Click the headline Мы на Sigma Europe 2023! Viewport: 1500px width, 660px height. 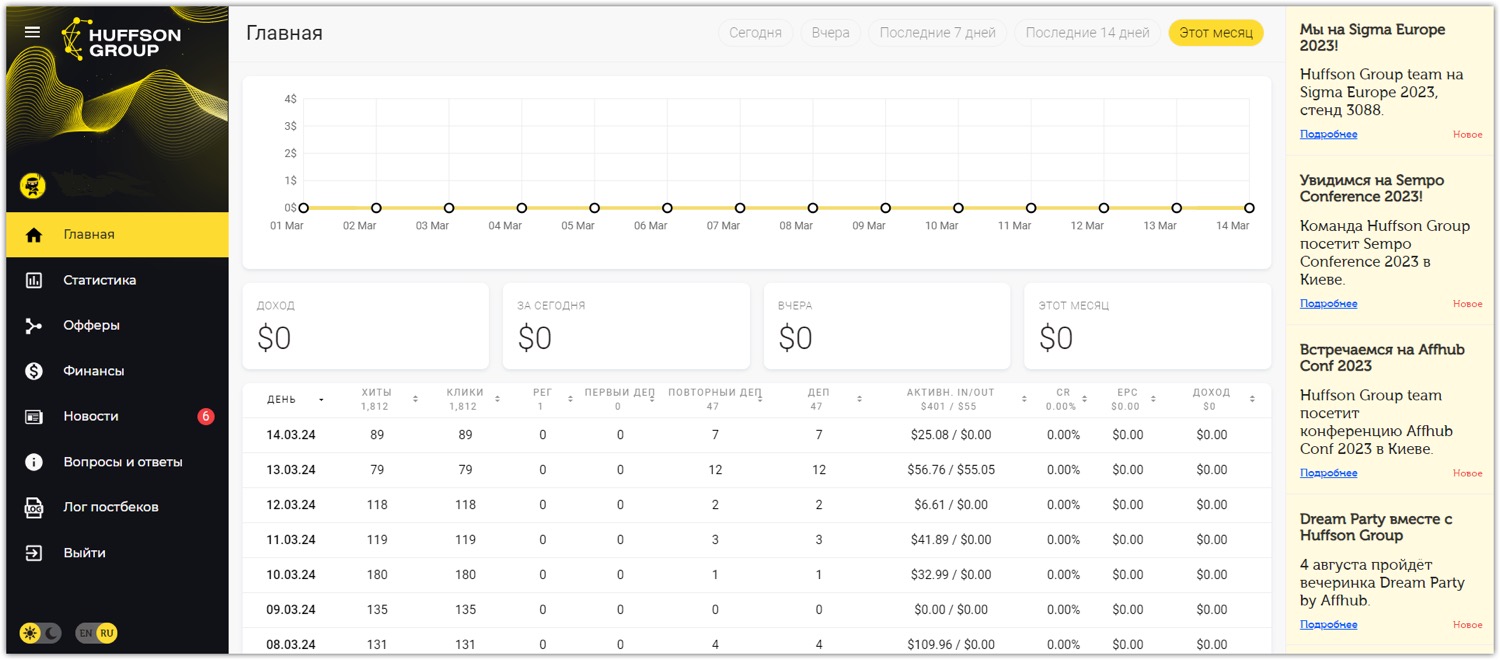(1373, 38)
